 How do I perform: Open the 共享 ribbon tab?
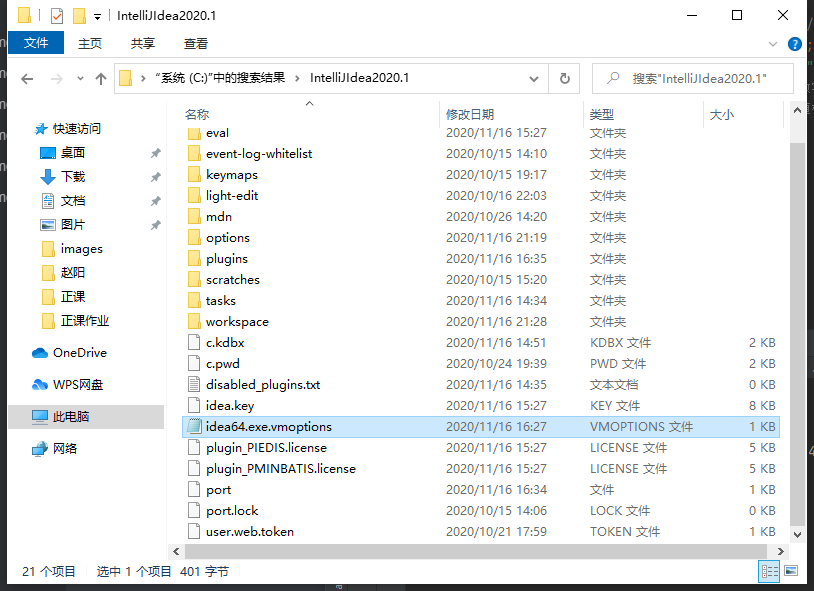[143, 44]
